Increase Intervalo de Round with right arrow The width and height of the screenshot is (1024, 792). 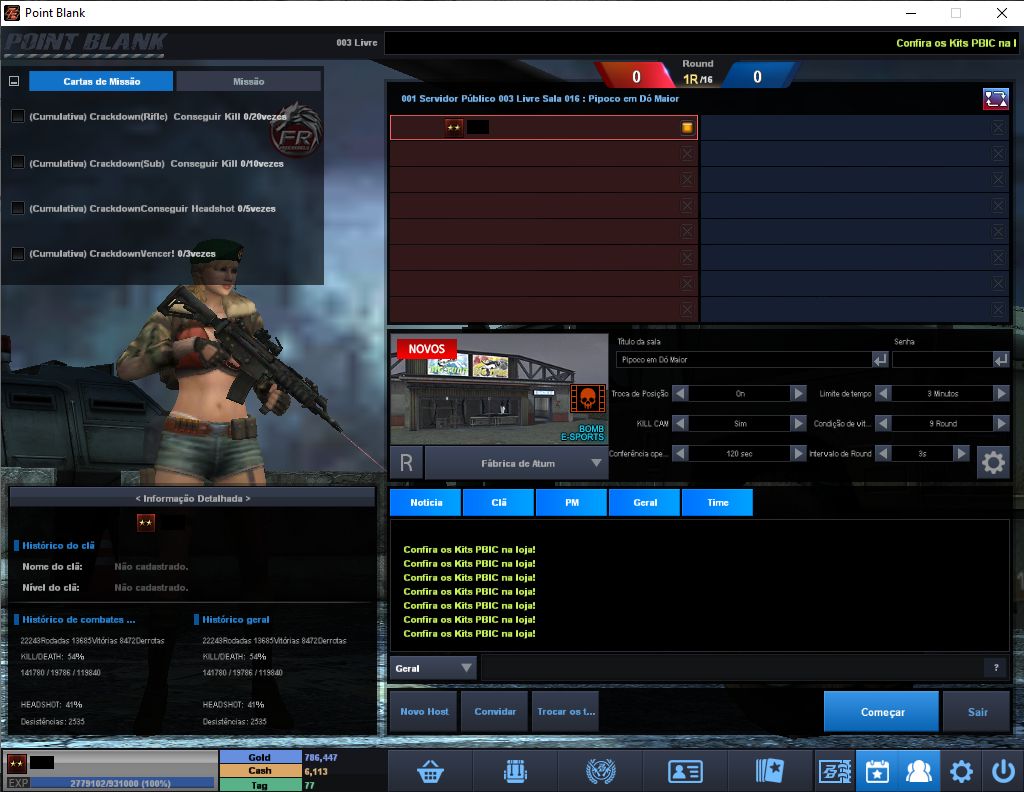click(961, 453)
